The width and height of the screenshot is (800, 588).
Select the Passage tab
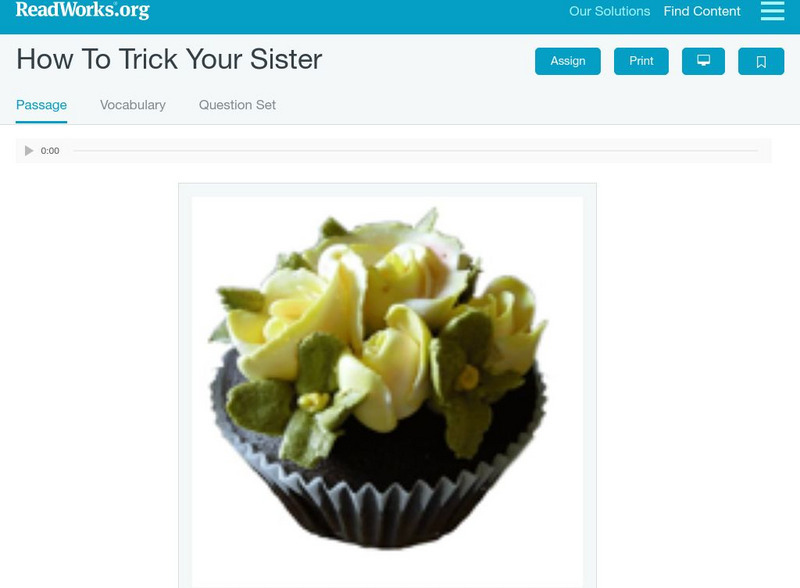[x=41, y=105]
